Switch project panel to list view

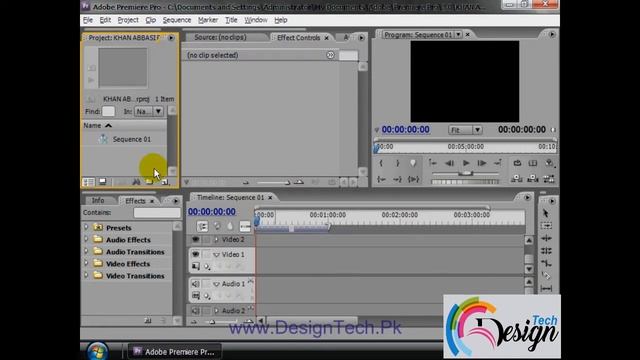[x=88, y=182]
